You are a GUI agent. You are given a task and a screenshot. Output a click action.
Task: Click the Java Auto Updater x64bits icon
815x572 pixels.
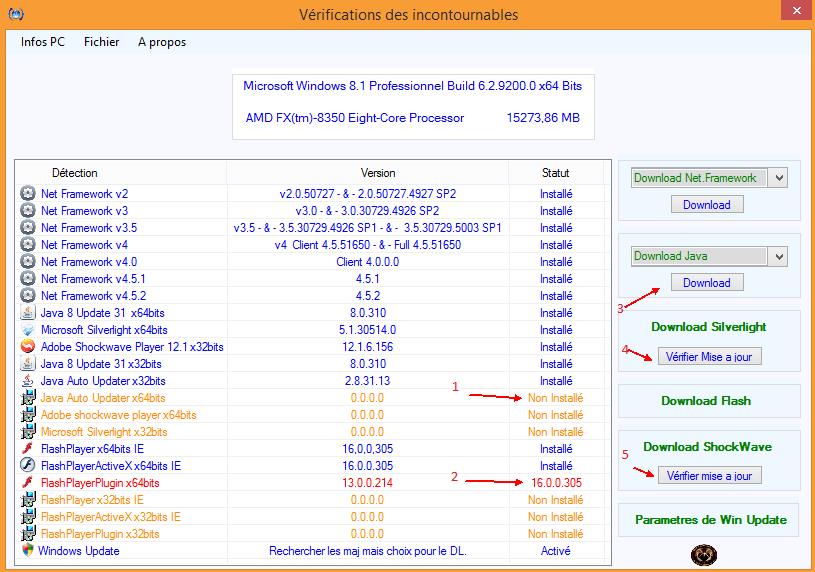coord(28,398)
